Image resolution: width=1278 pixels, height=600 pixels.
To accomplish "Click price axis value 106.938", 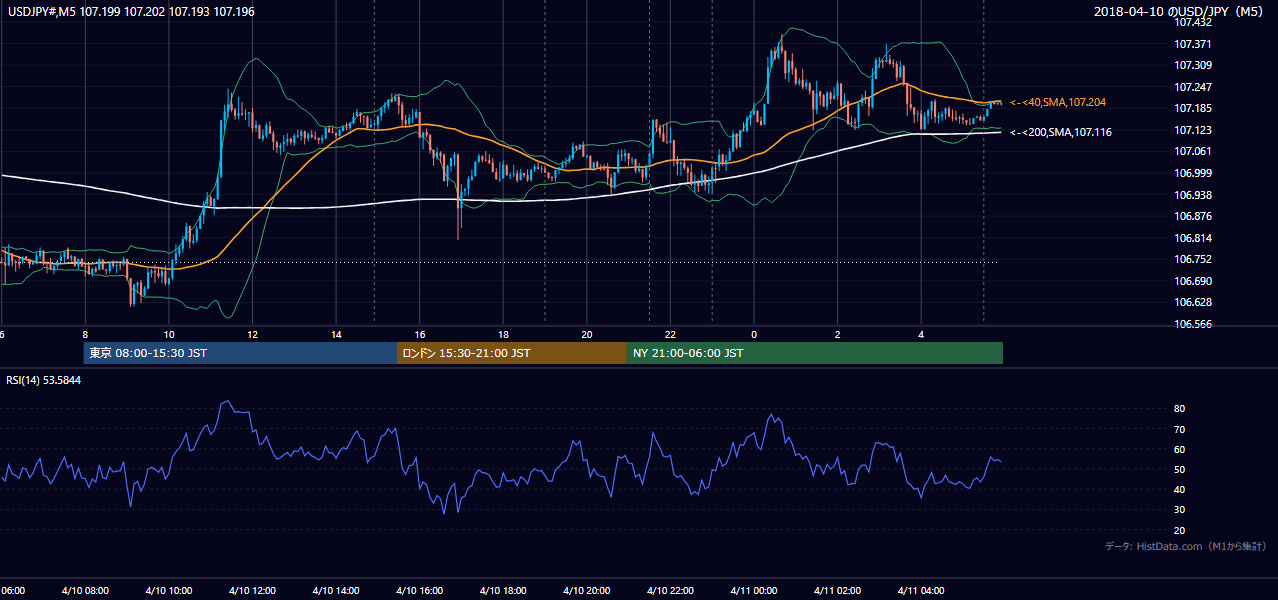I will [1192, 195].
